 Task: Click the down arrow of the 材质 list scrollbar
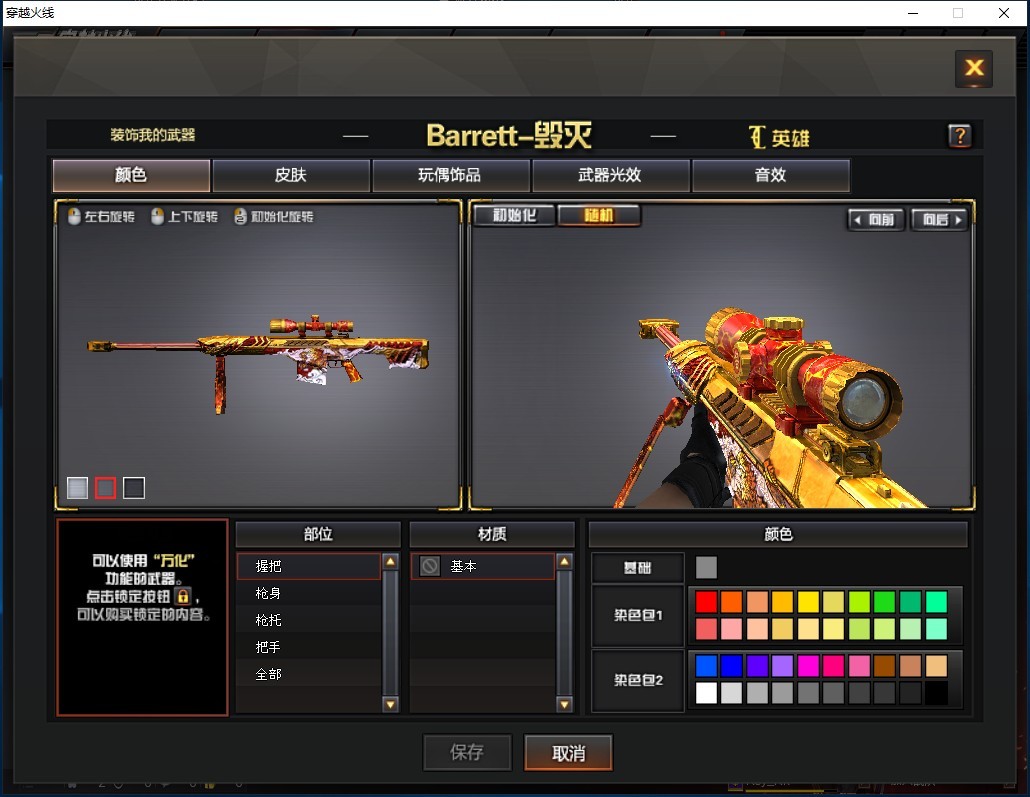564,704
